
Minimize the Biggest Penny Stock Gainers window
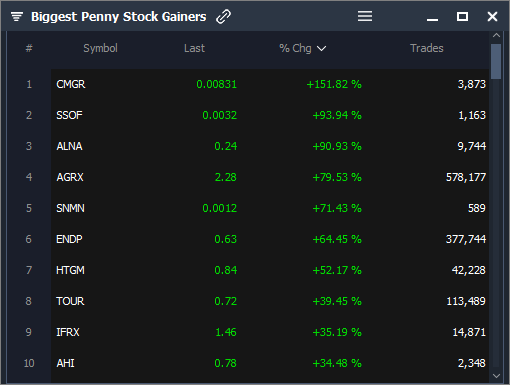pyautogui.click(x=432, y=20)
